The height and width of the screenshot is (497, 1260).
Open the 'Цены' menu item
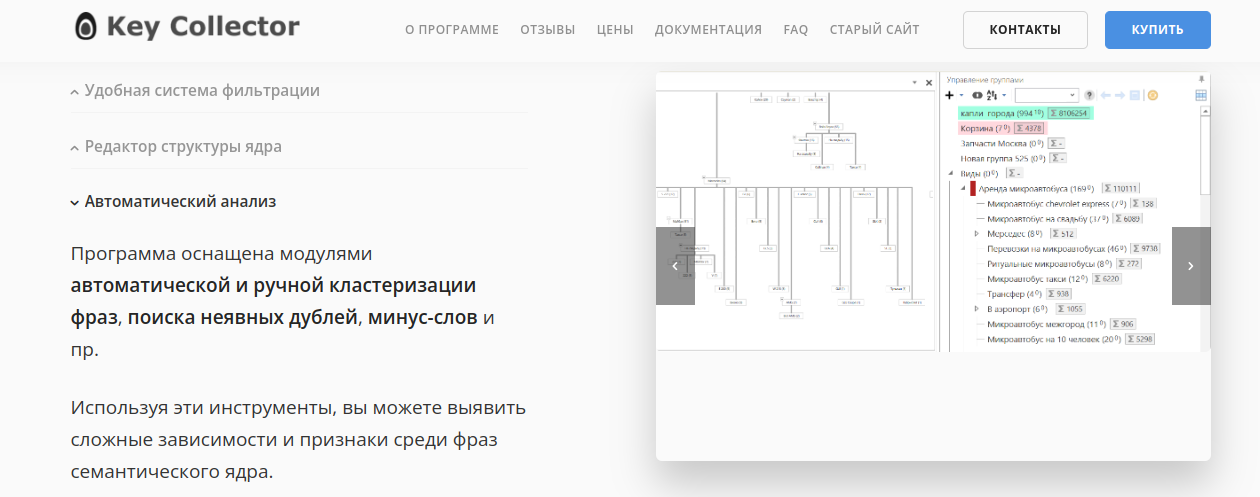[x=615, y=30]
